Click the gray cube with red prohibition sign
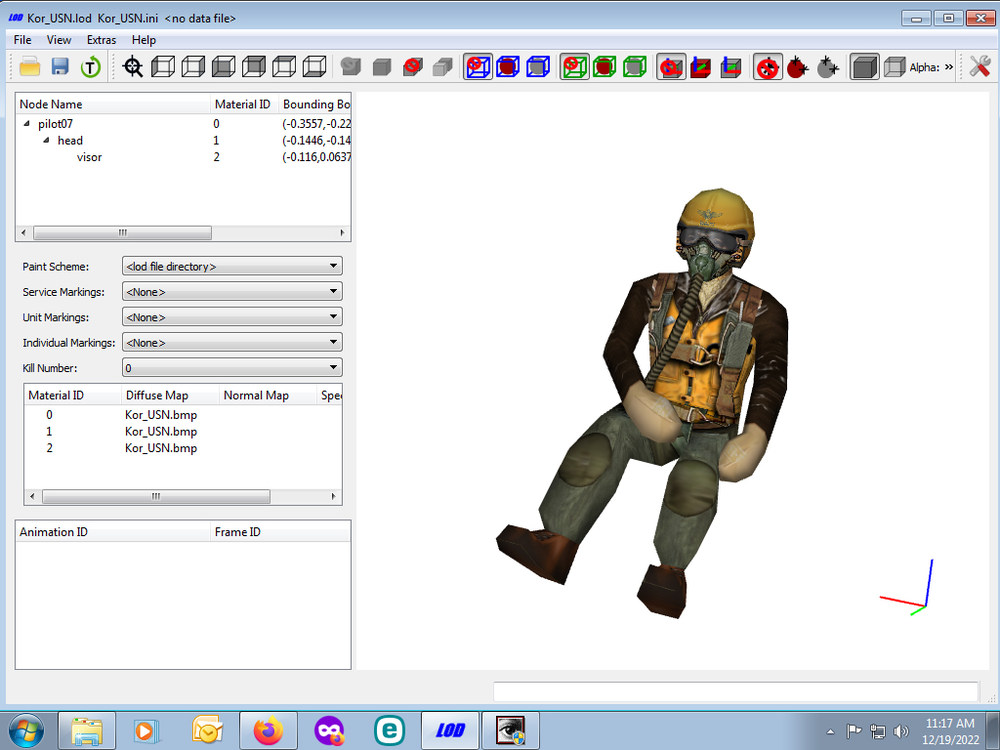Image resolution: width=1000 pixels, height=750 pixels. click(413, 66)
